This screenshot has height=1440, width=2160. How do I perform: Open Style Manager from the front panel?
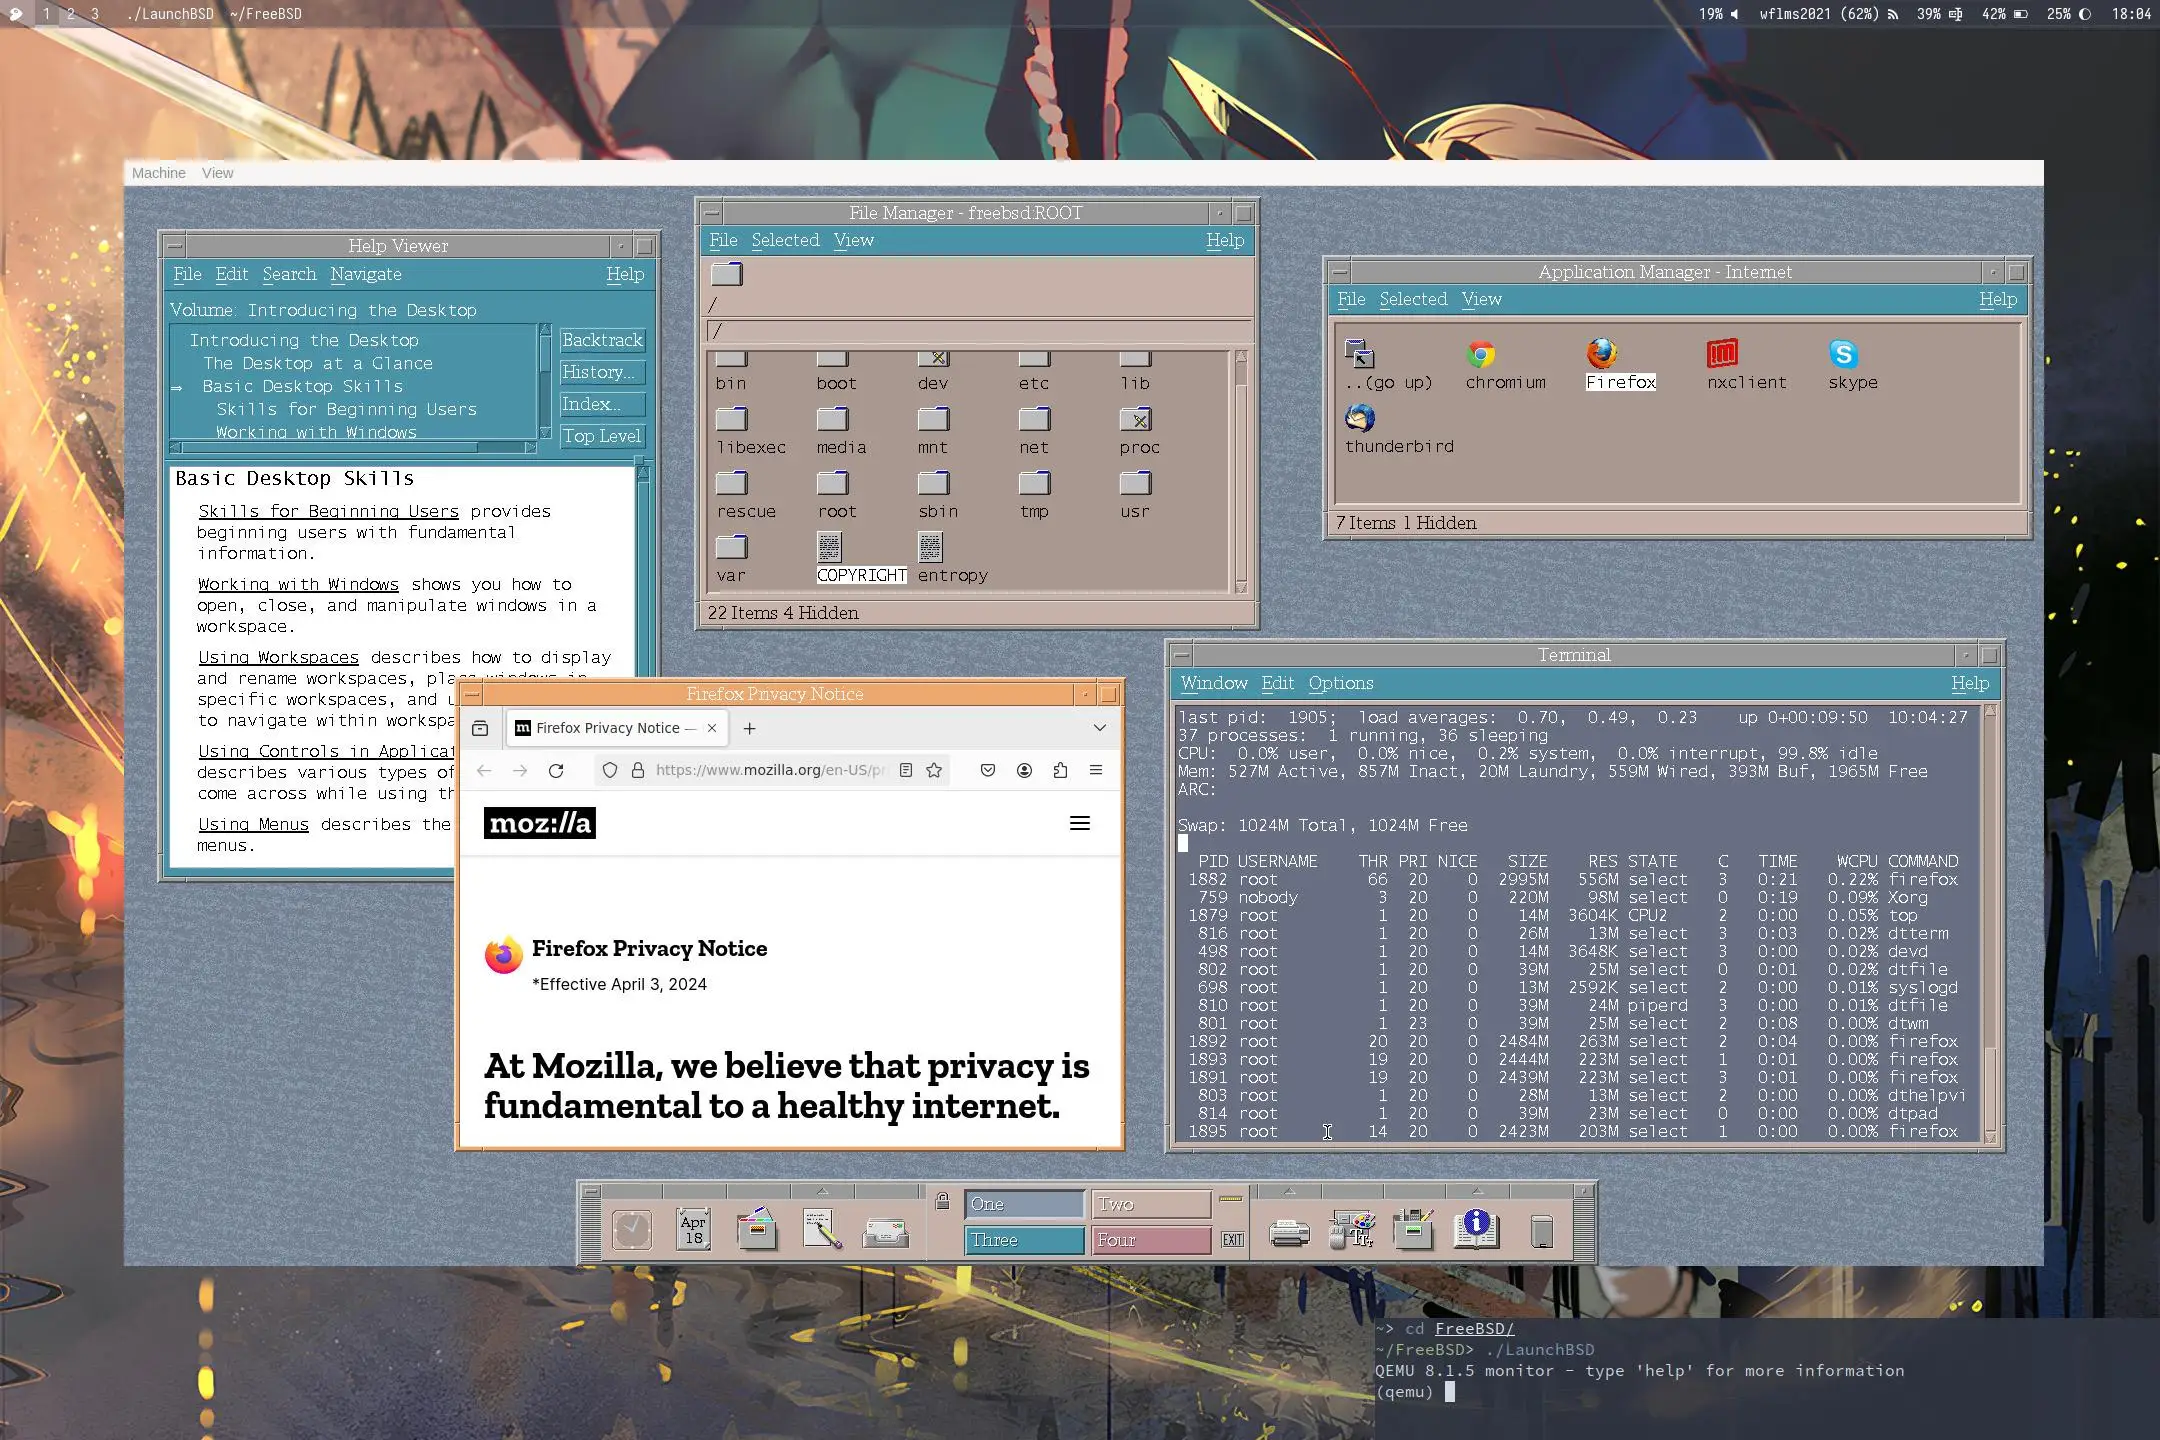click(1352, 1230)
